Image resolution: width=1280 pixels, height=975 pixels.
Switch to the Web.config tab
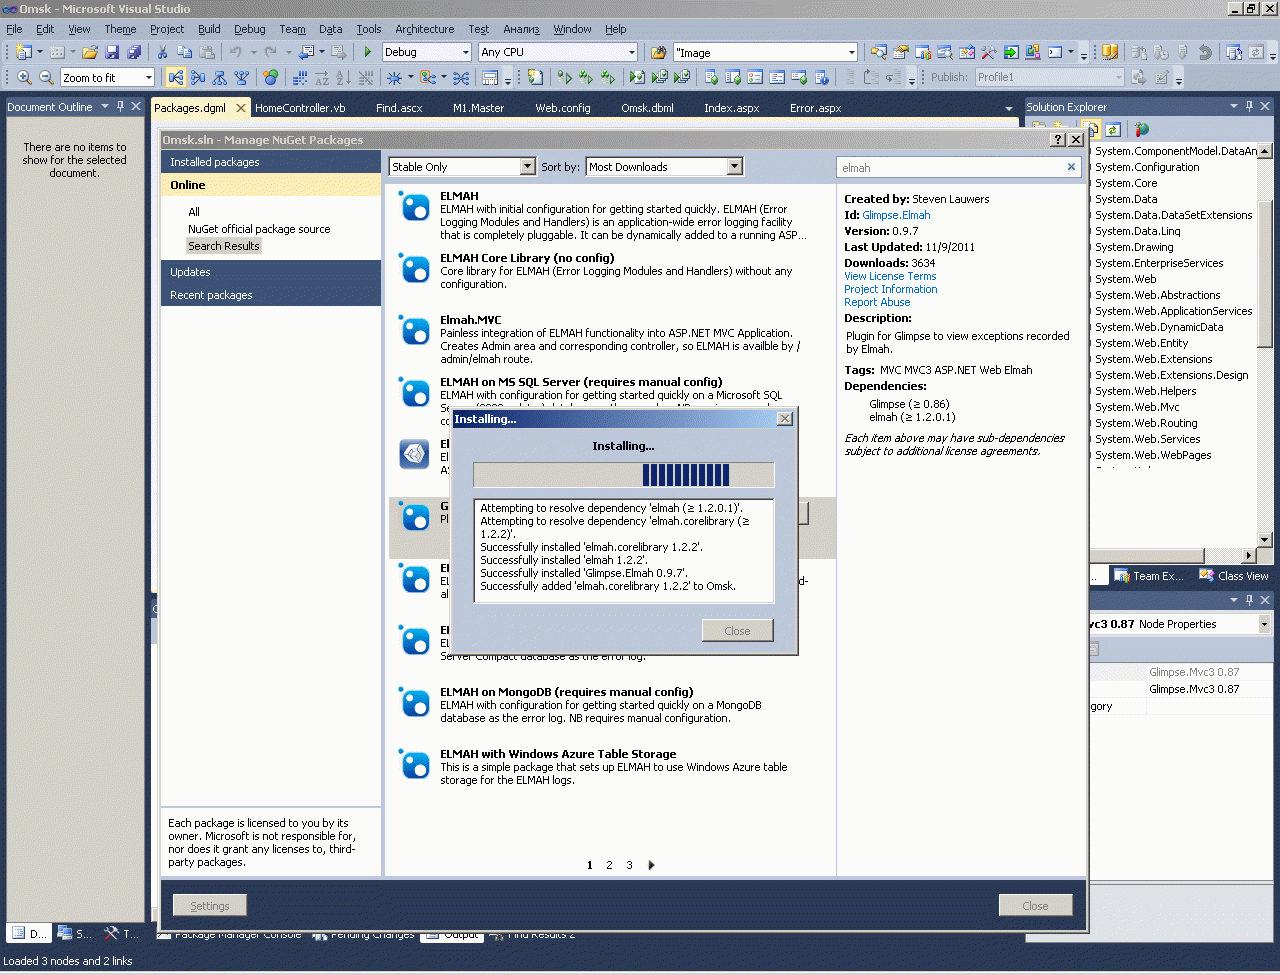click(x=563, y=107)
